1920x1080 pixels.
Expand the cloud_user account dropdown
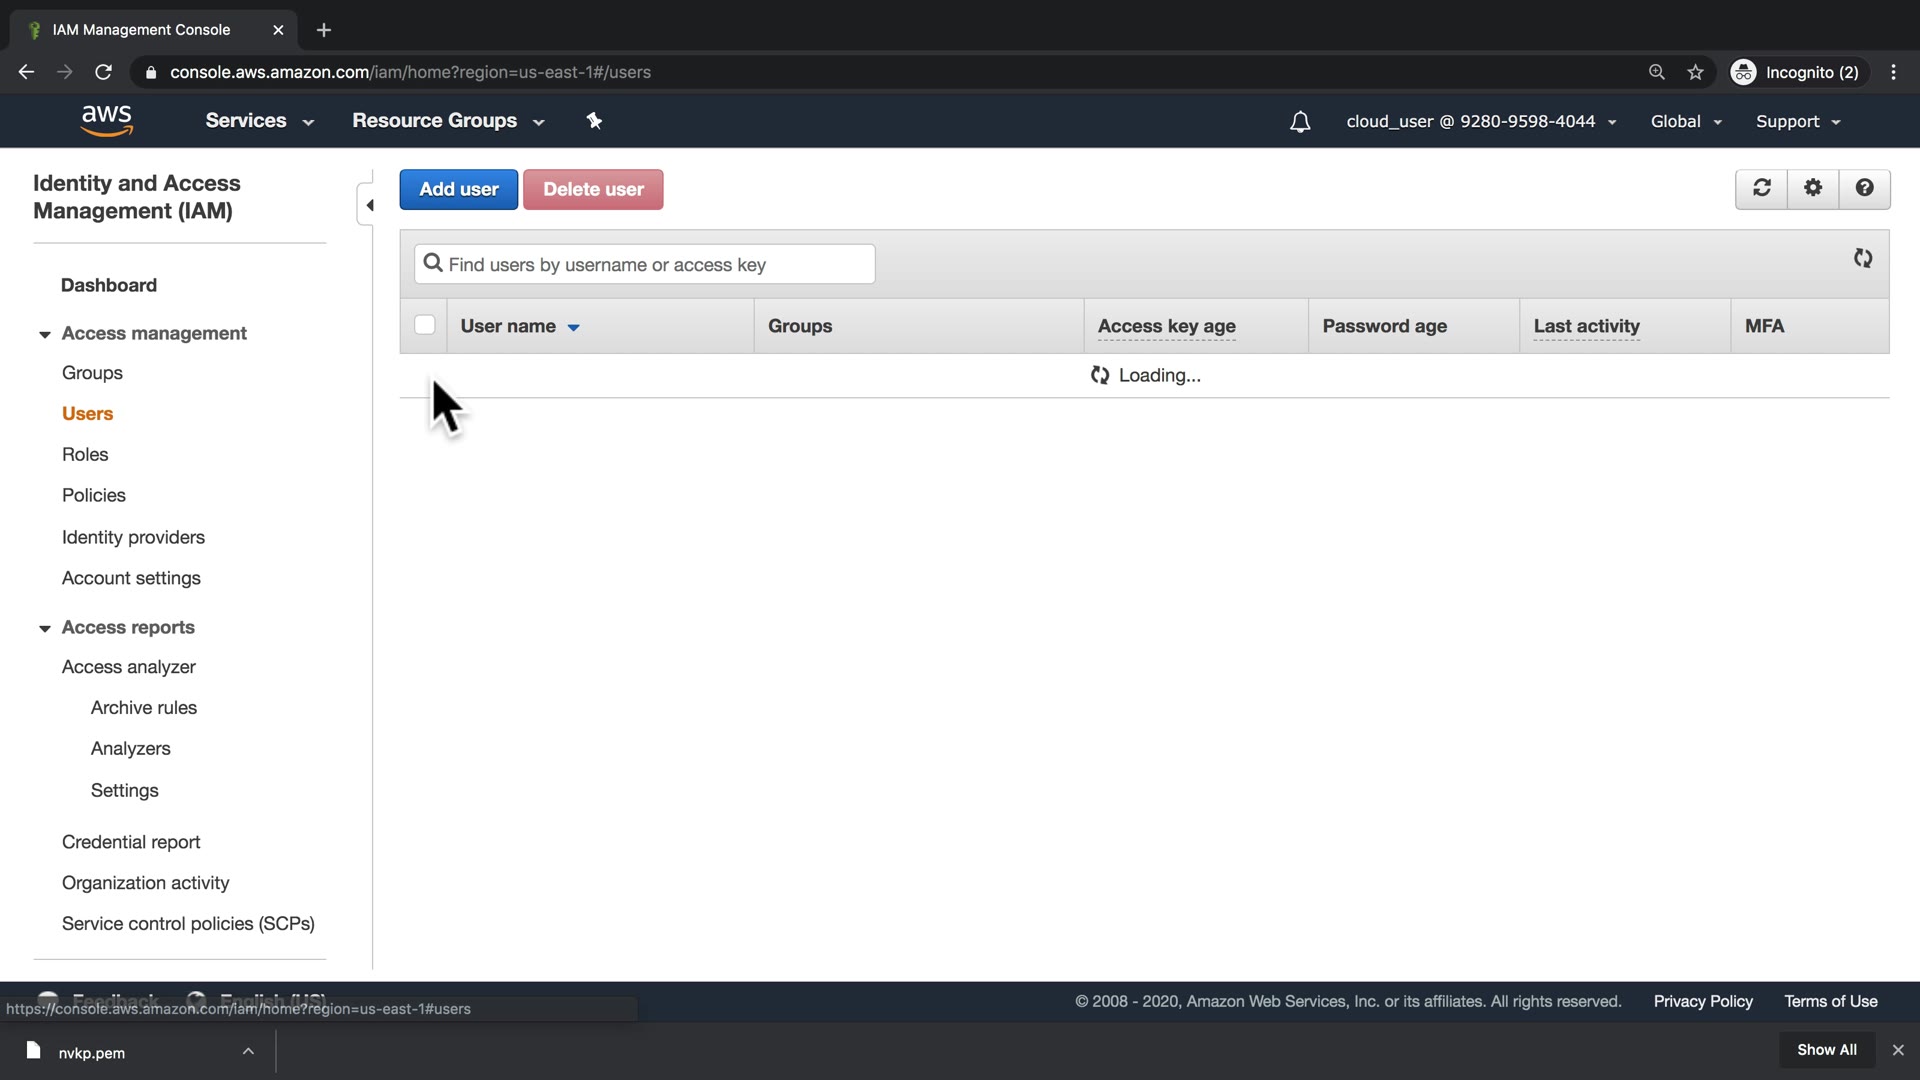coord(1480,122)
